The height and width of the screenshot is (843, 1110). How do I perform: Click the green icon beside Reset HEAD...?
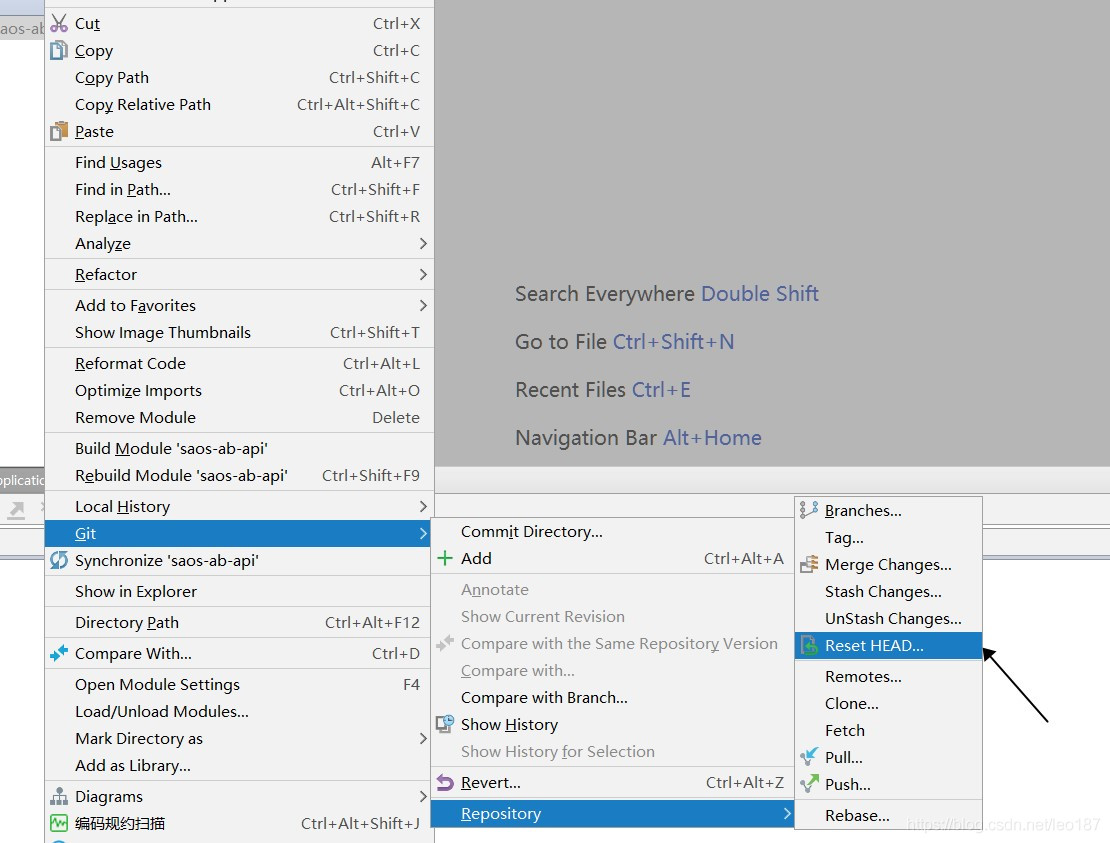click(809, 645)
